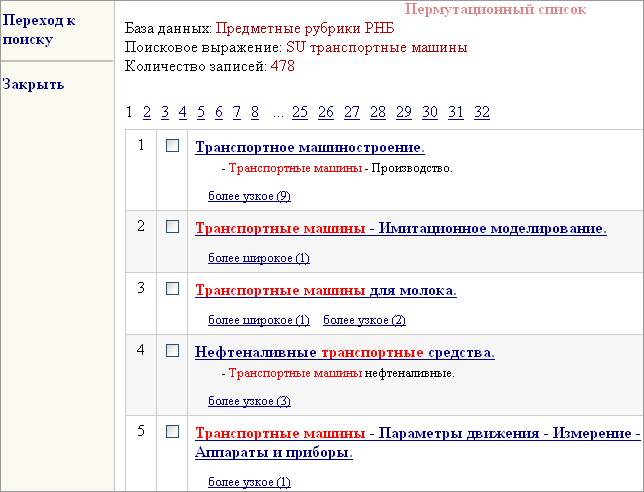Jump to results page 31
This screenshot has height=492, width=644.
456,112
